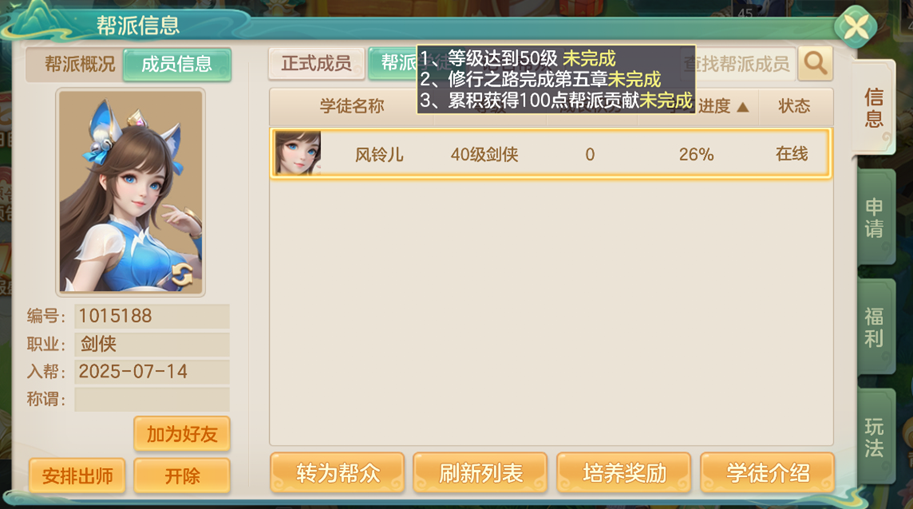This screenshot has height=509, width=913.
Task: Open 学徒介绍 info button
Action: click(x=767, y=473)
